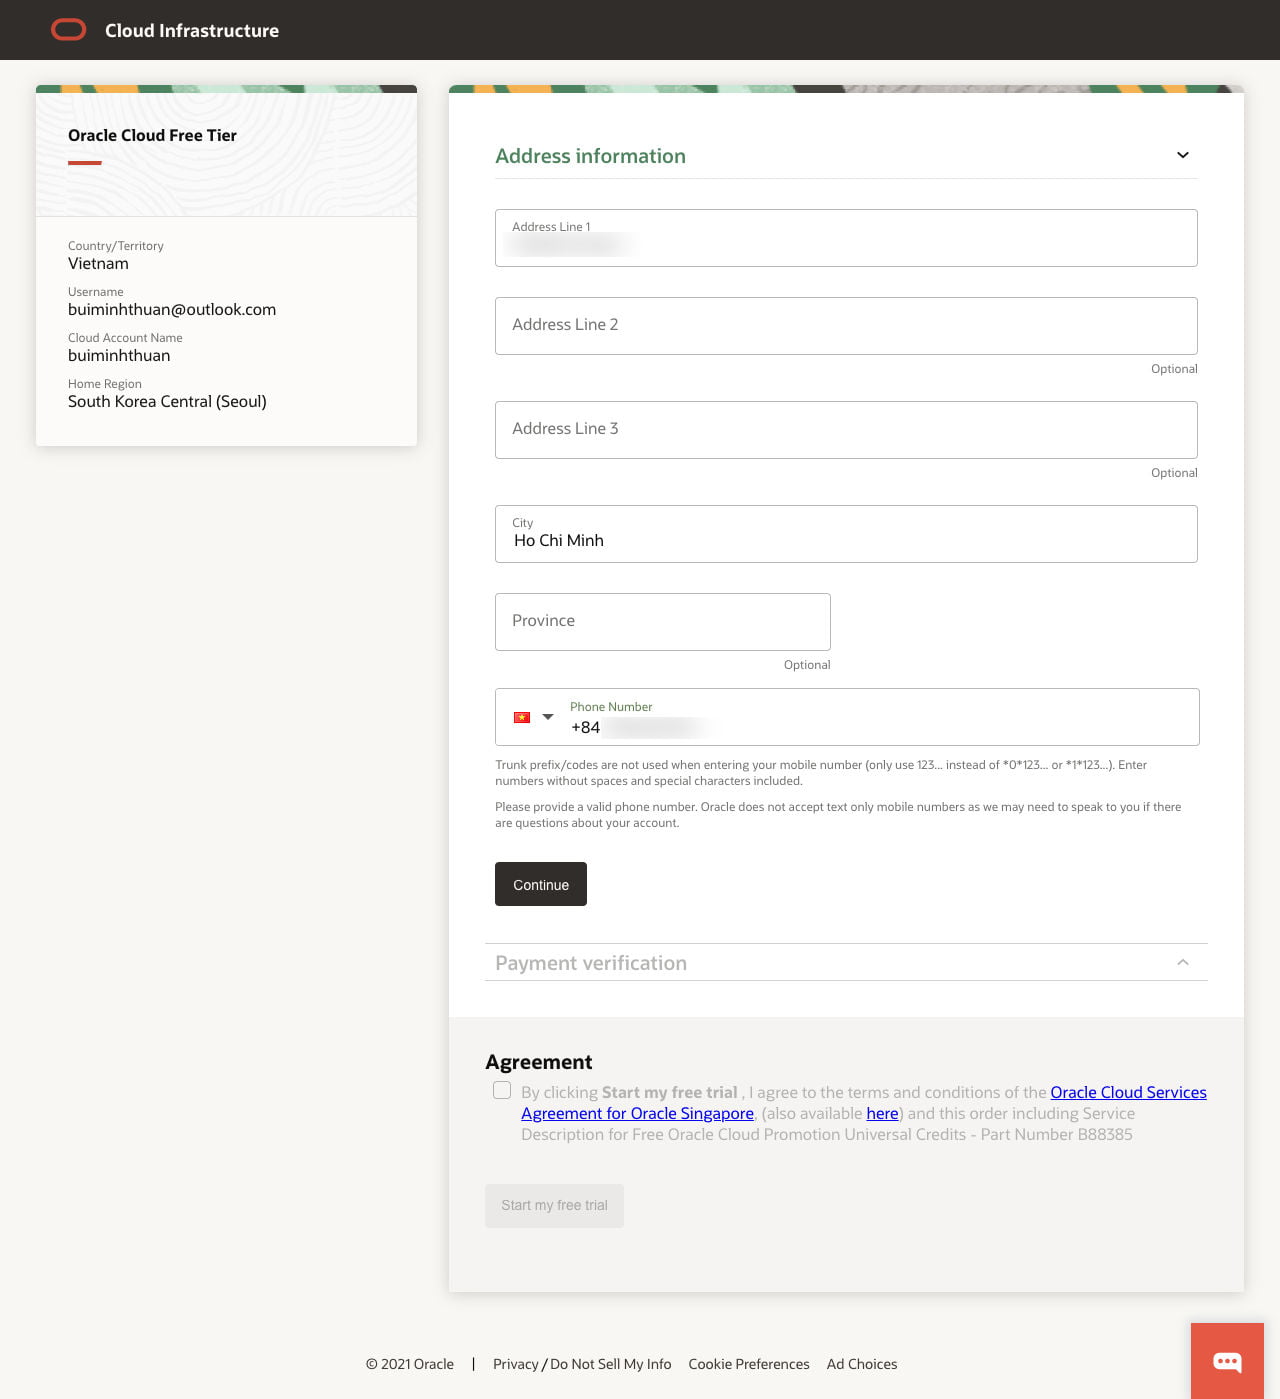Click the Country/Territory value Vietnam
The image size is (1280, 1399).
pyautogui.click(x=98, y=264)
